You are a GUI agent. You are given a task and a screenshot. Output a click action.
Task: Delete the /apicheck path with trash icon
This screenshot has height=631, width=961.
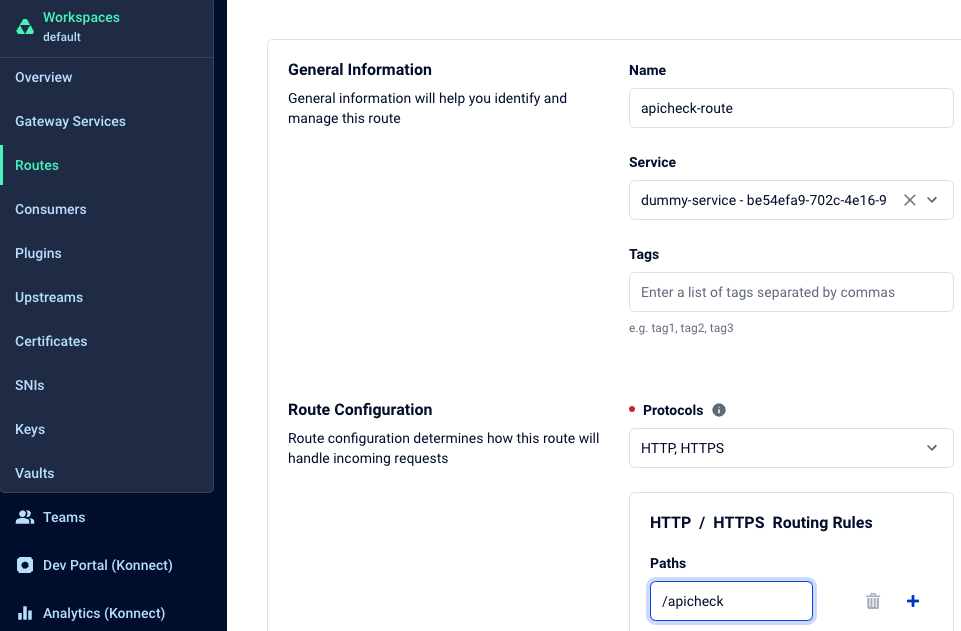click(873, 601)
